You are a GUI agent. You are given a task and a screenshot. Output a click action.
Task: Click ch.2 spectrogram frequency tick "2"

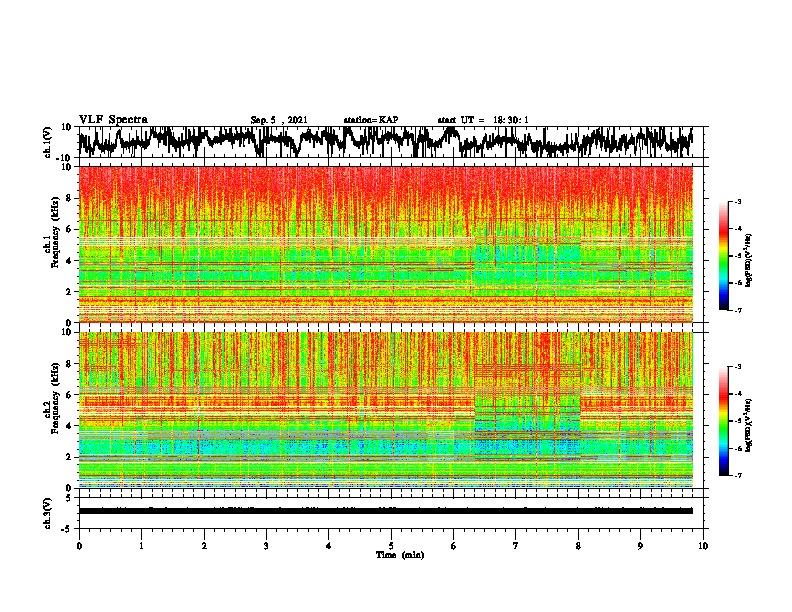pos(70,457)
